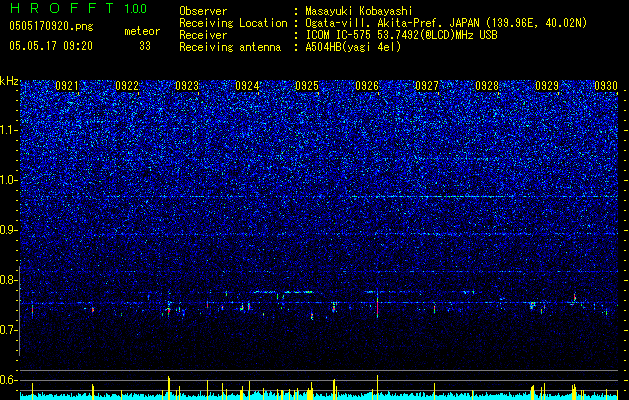Click the meteor count value 33
The height and width of the screenshot is (400, 629).
tap(145, 46)
